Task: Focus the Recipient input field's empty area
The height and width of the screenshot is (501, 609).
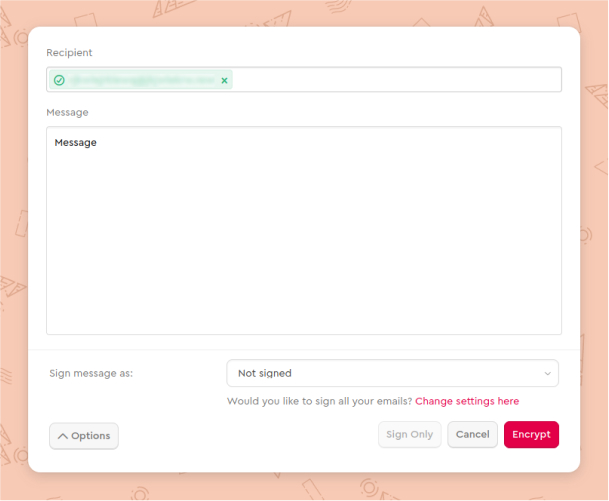Action: click(395, 80)
